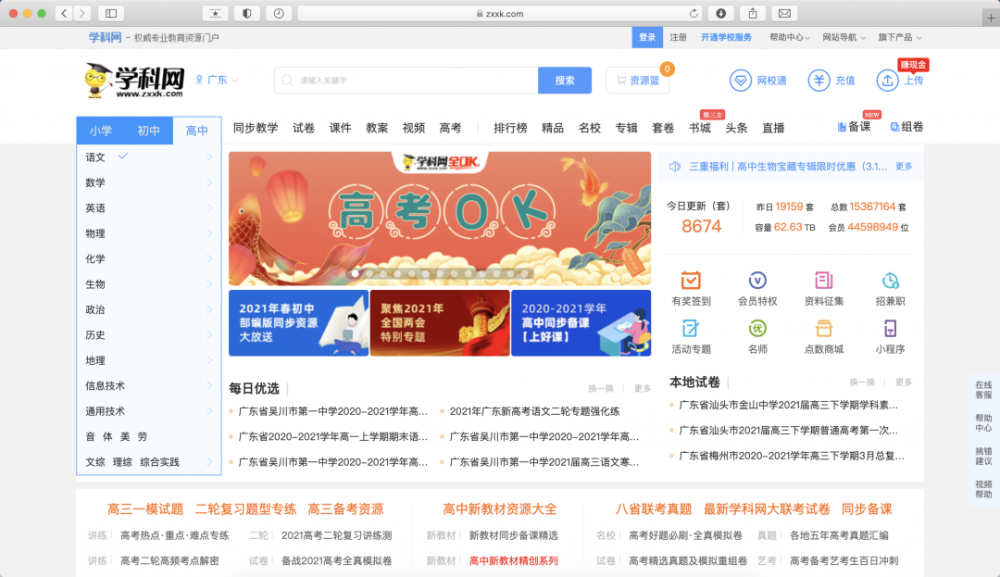Switch to the 小学 tab

tap(101, 131)
